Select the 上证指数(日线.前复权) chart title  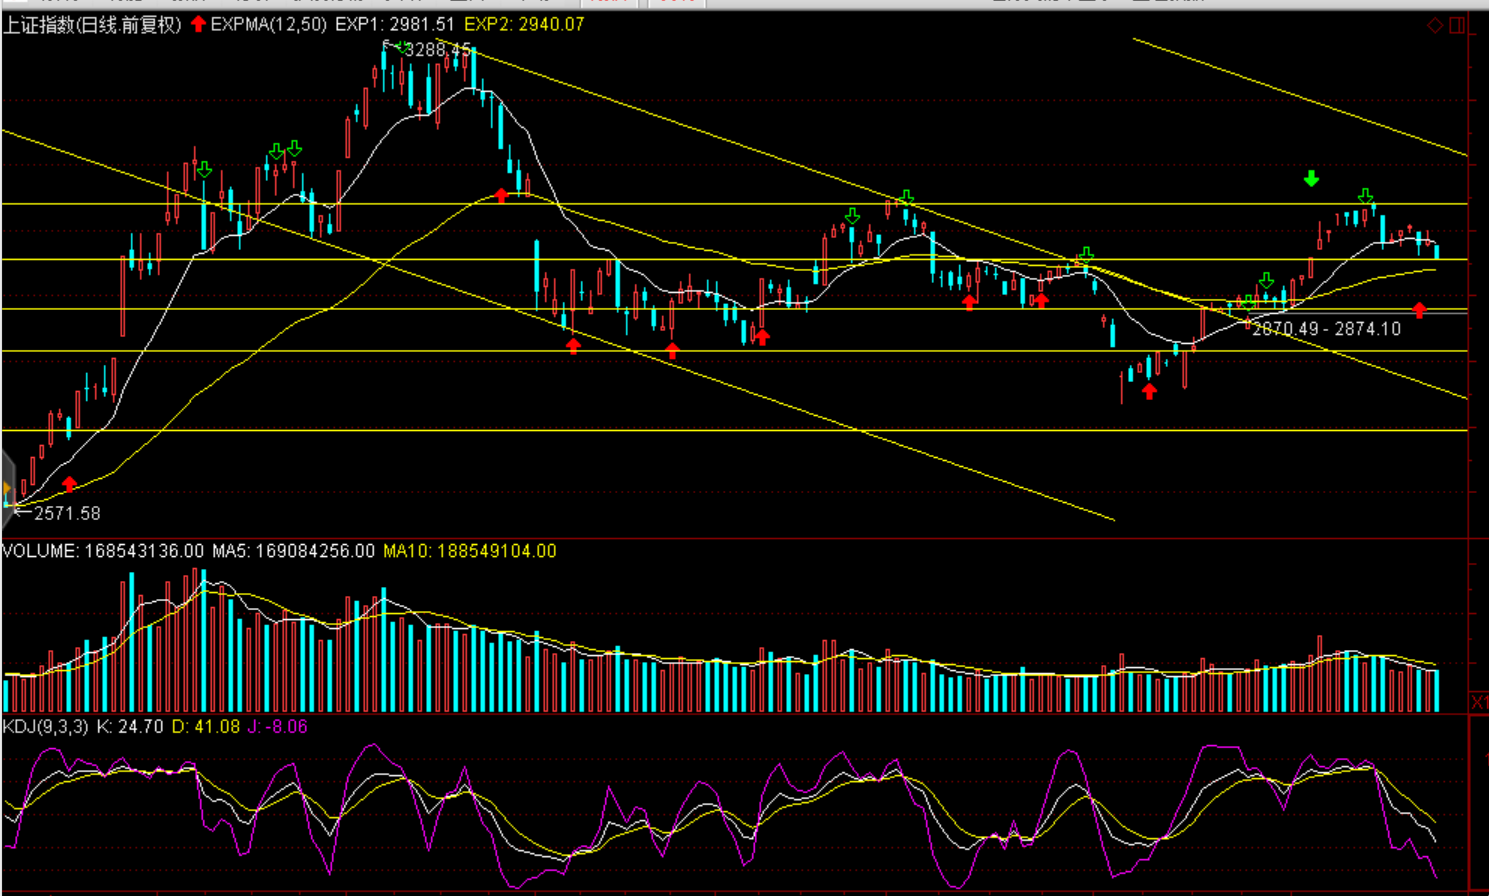[92, 25]
